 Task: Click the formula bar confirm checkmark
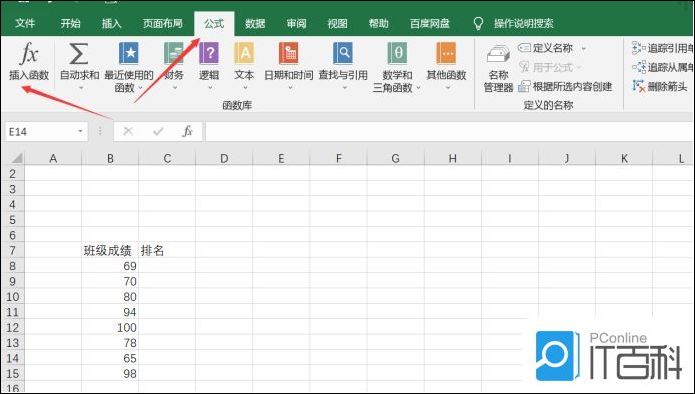pyautogui.click(x=158, y=132)
